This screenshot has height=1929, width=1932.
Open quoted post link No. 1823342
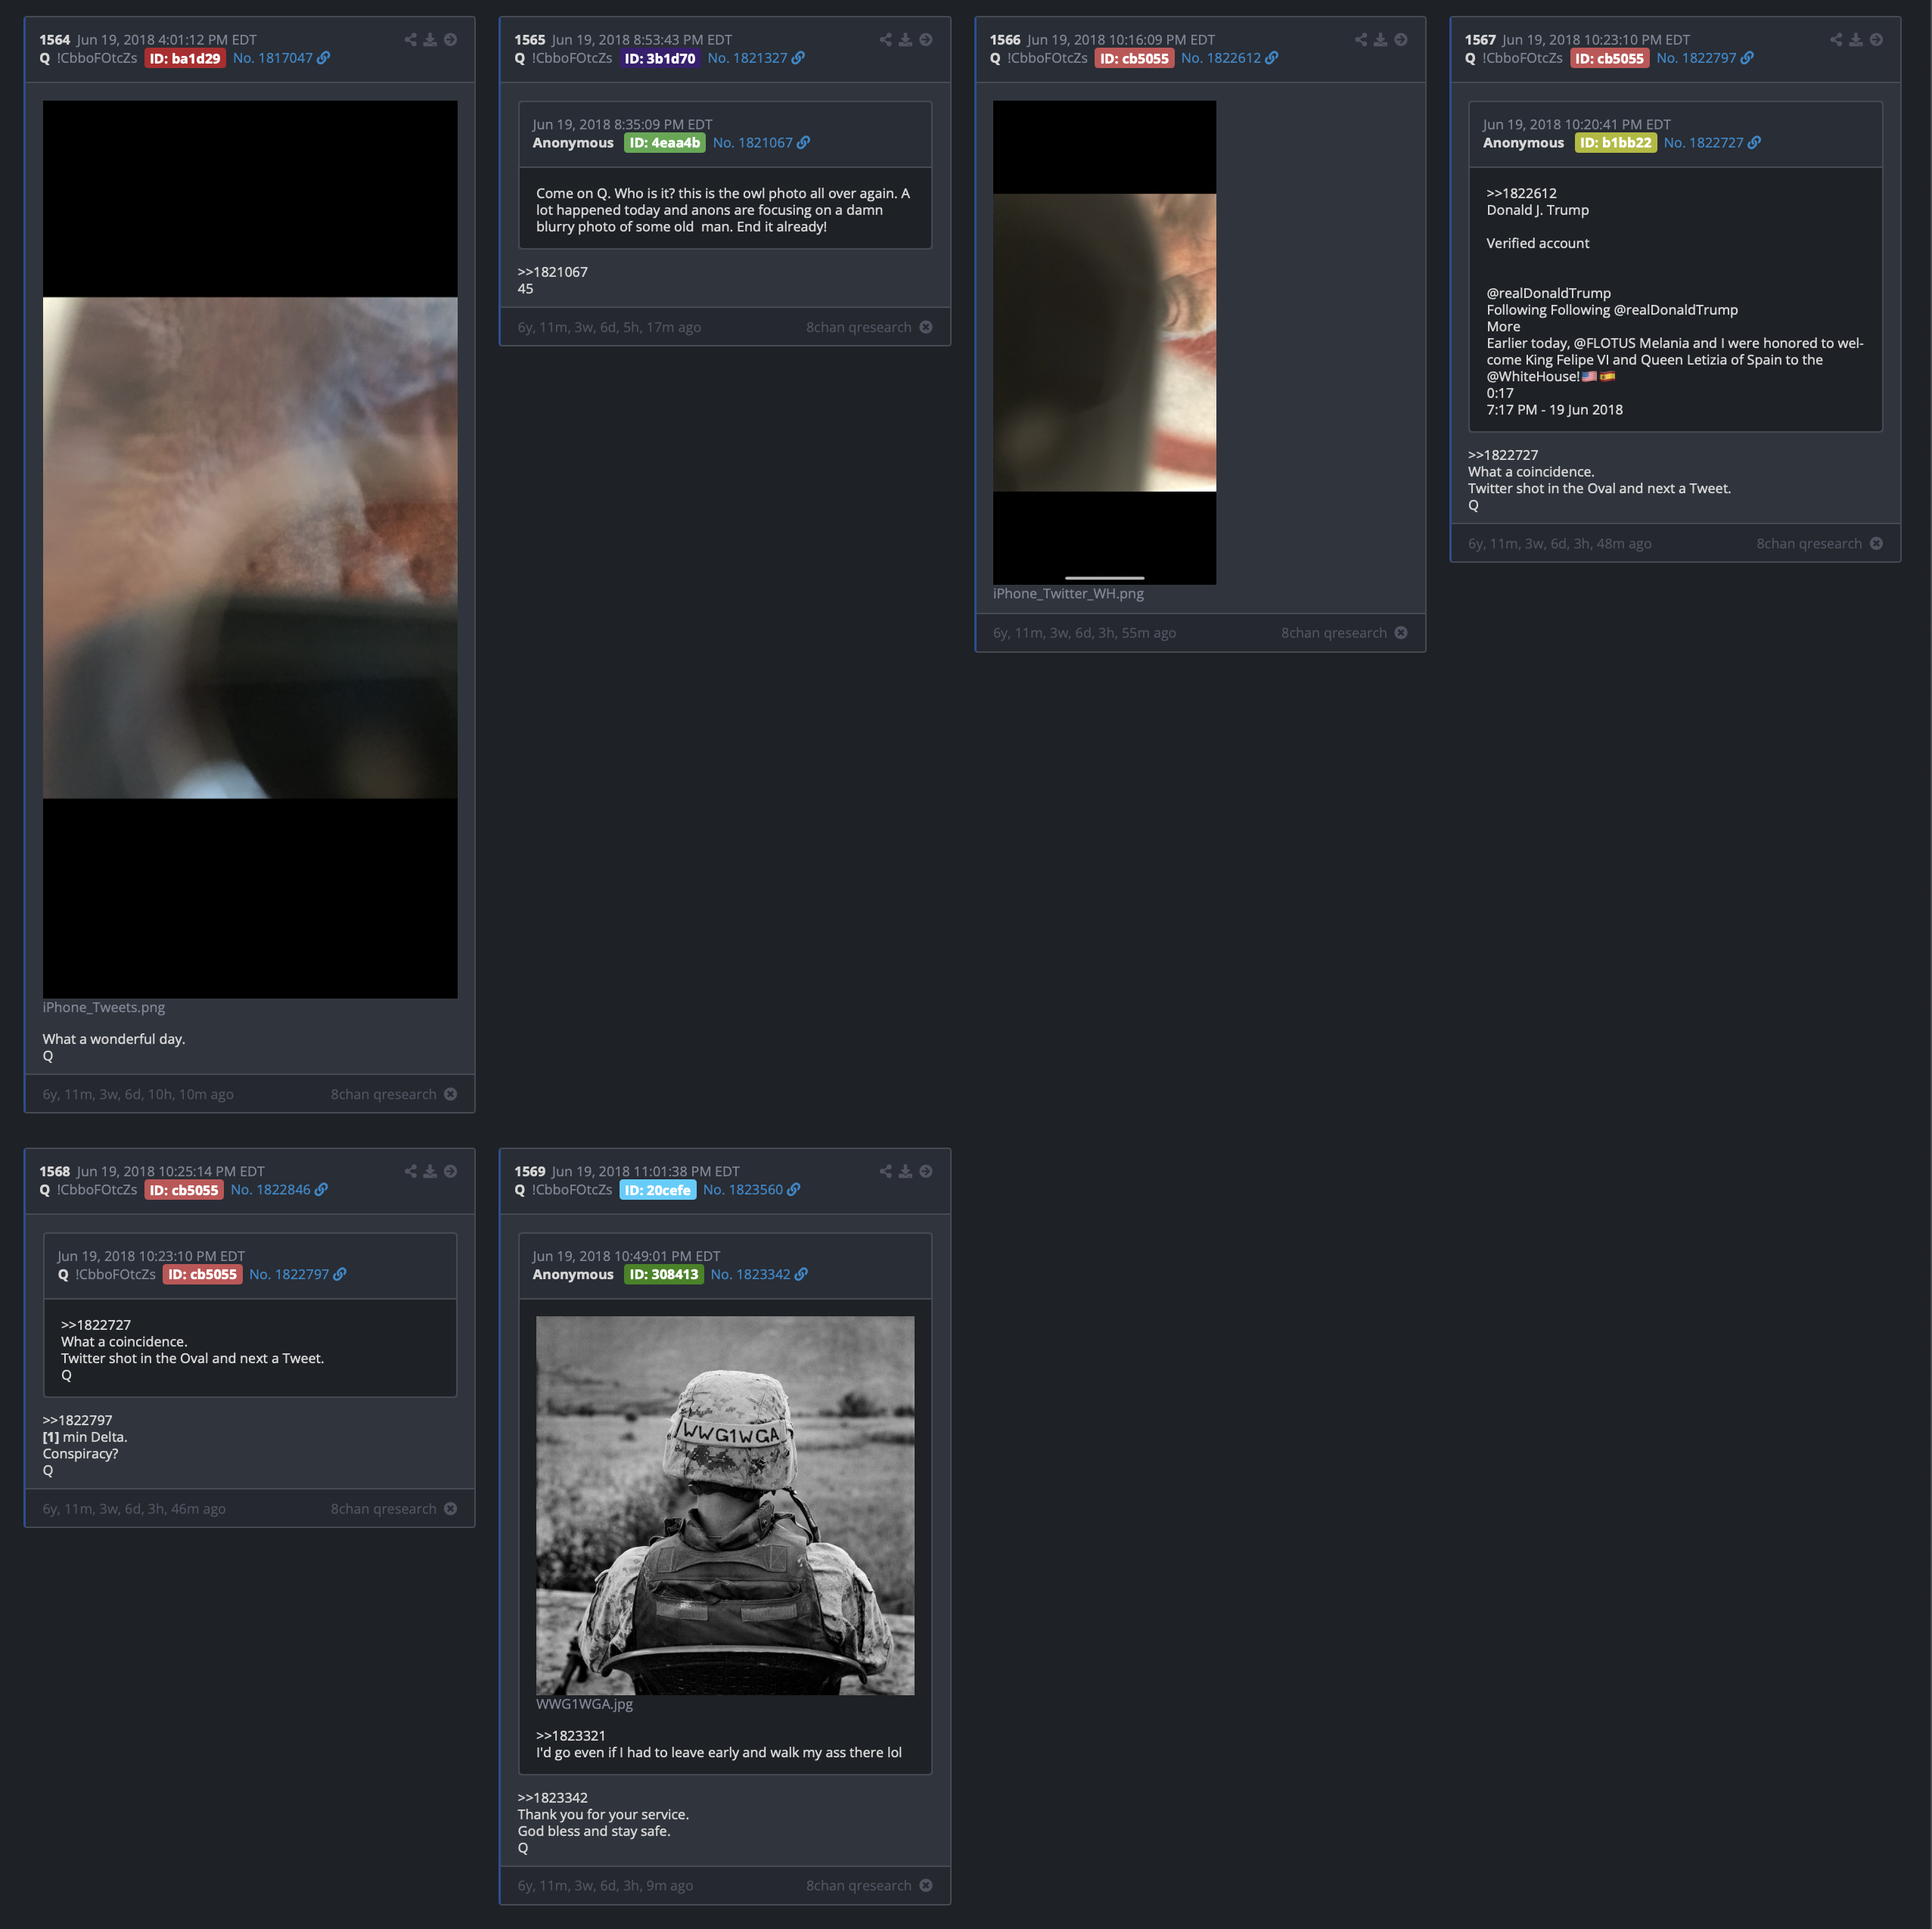click(751, 1274)
